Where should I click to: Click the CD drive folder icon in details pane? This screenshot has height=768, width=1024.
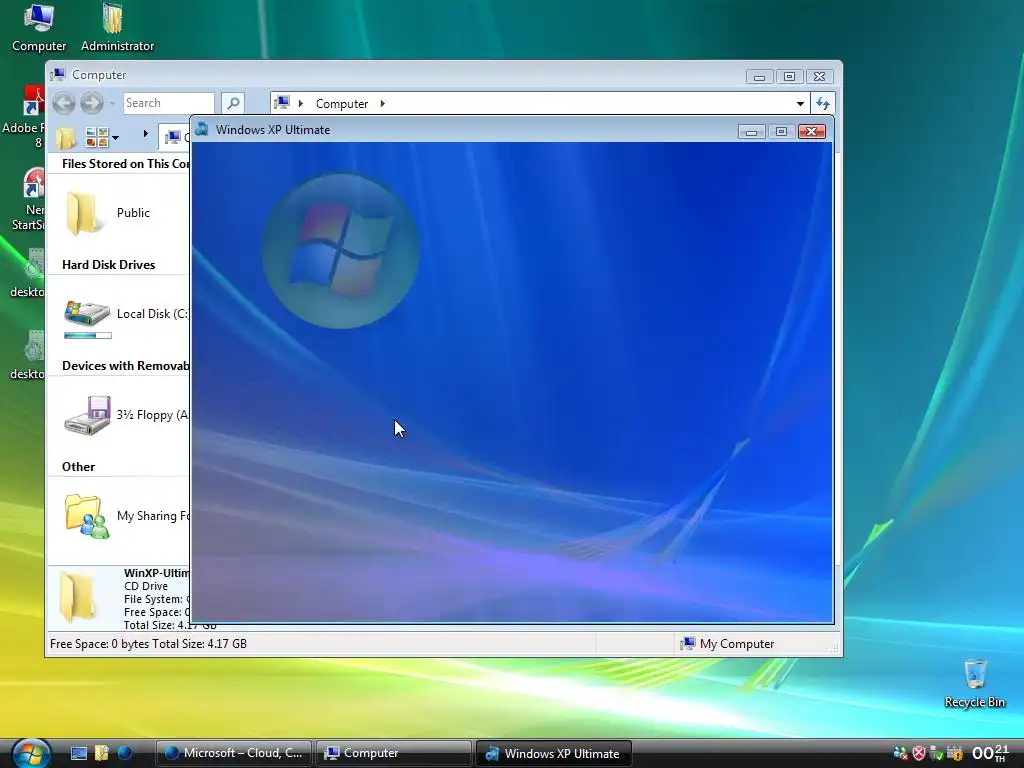(77, 597)
